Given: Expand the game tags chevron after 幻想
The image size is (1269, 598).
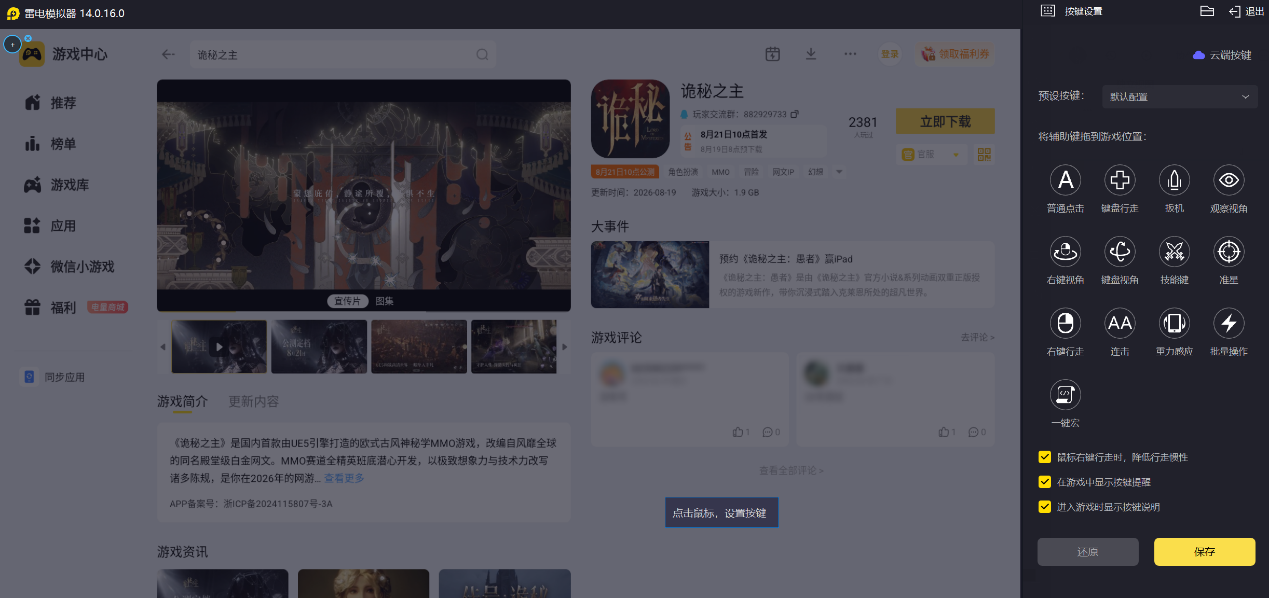Looking at the screenshot, I should coord(839,172).
